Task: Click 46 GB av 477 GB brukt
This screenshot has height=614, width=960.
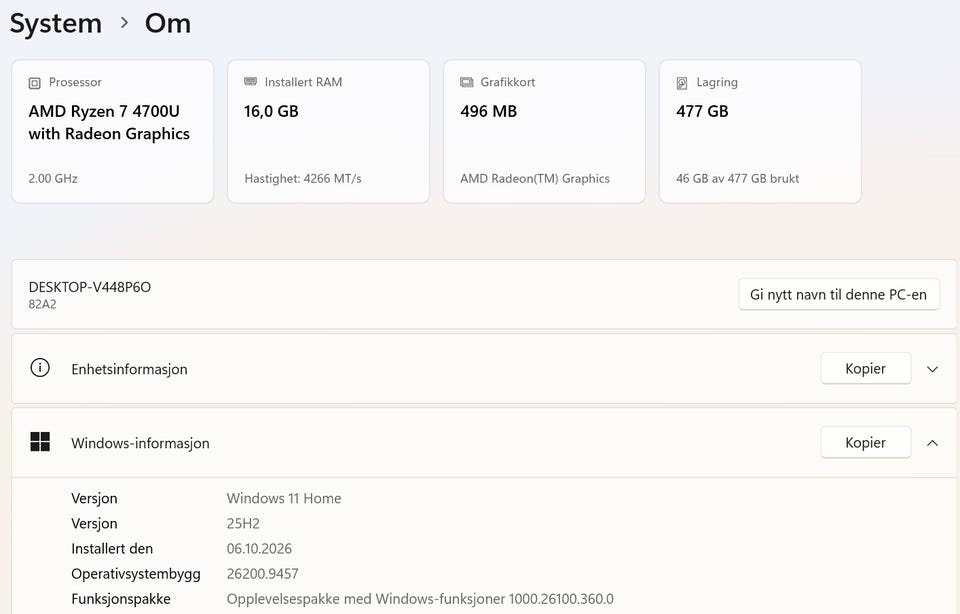Action: 738,179
